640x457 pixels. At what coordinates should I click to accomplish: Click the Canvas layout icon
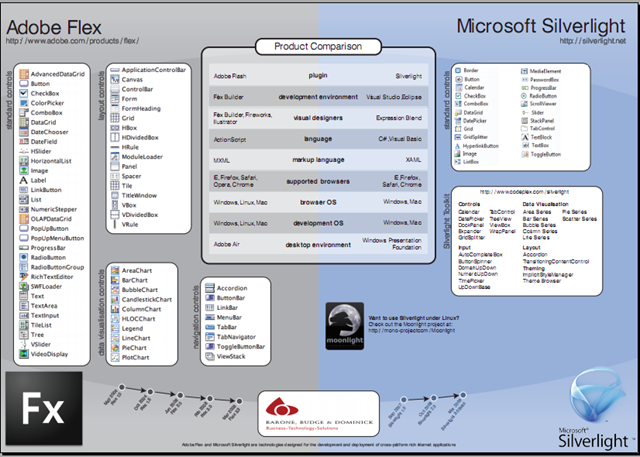pyautogui.click(x=115, y=80)
